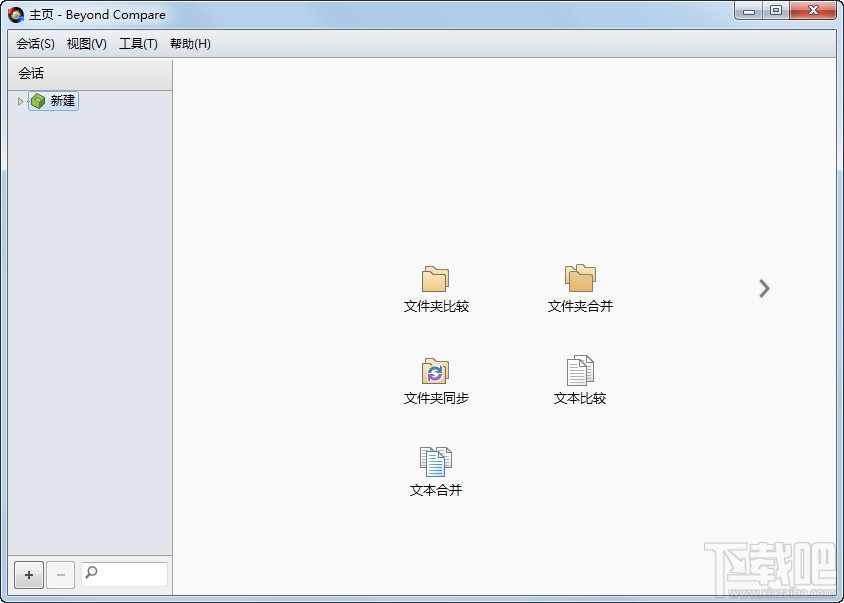Expand the 新建 tree node triangle

pyautogui.click(x=20, y=101)
